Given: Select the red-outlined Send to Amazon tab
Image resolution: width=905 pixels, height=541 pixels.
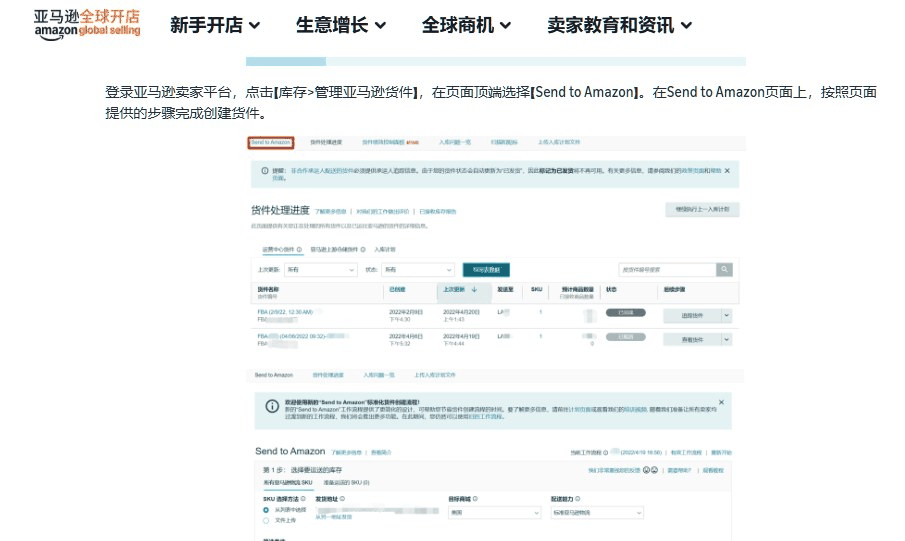Looking at the screenshot, I should click(x=271, y=143).
